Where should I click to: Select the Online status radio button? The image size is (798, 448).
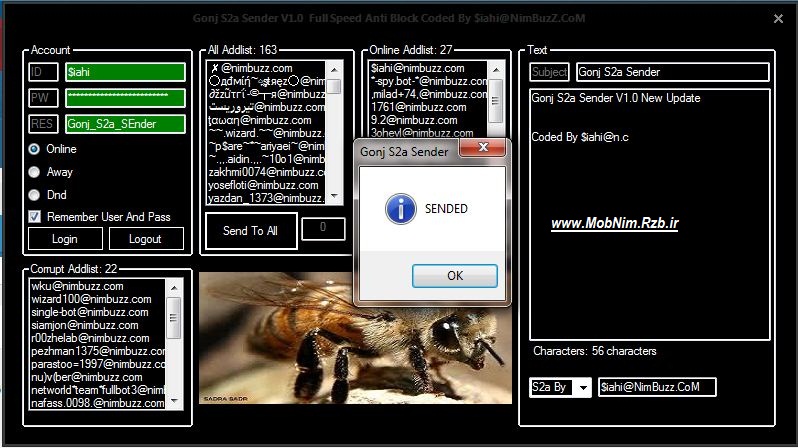(34, 149)
